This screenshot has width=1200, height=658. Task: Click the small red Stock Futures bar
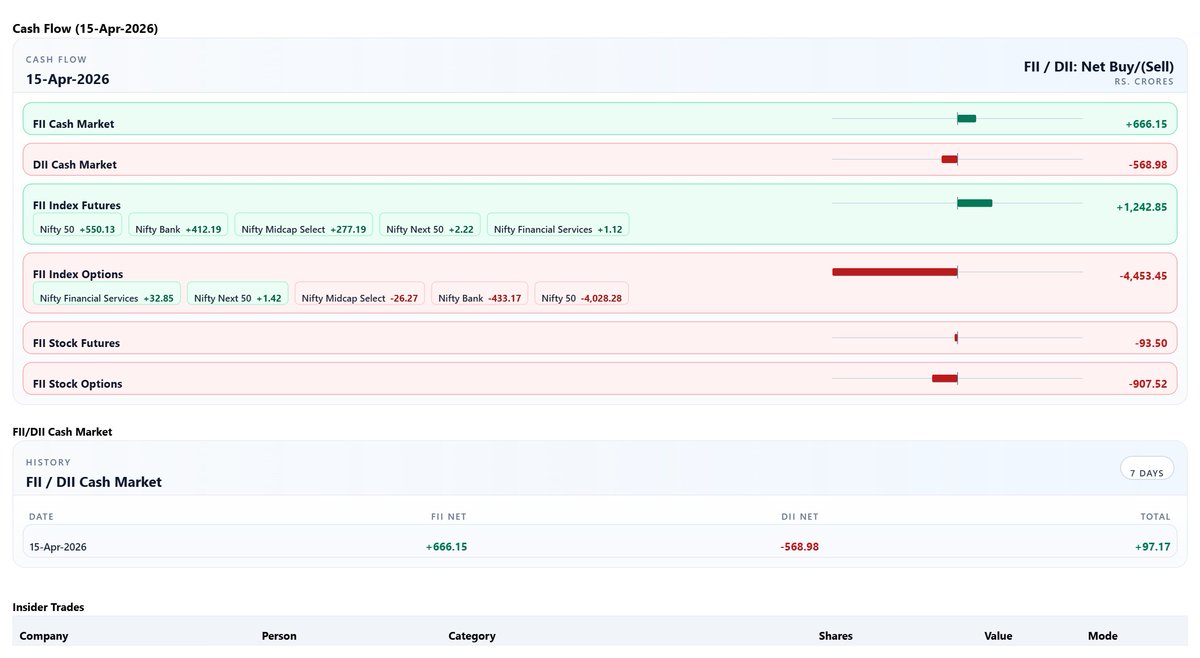956,338
